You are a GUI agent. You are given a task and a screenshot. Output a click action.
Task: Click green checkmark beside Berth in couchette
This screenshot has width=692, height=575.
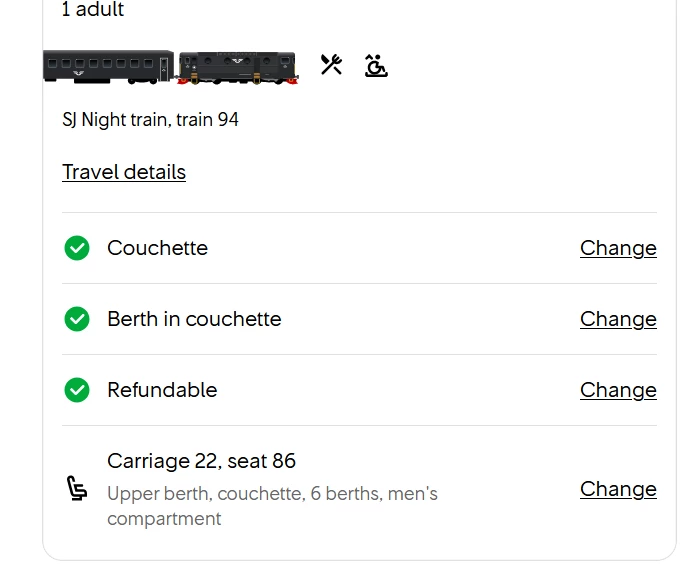pos(77,319)
